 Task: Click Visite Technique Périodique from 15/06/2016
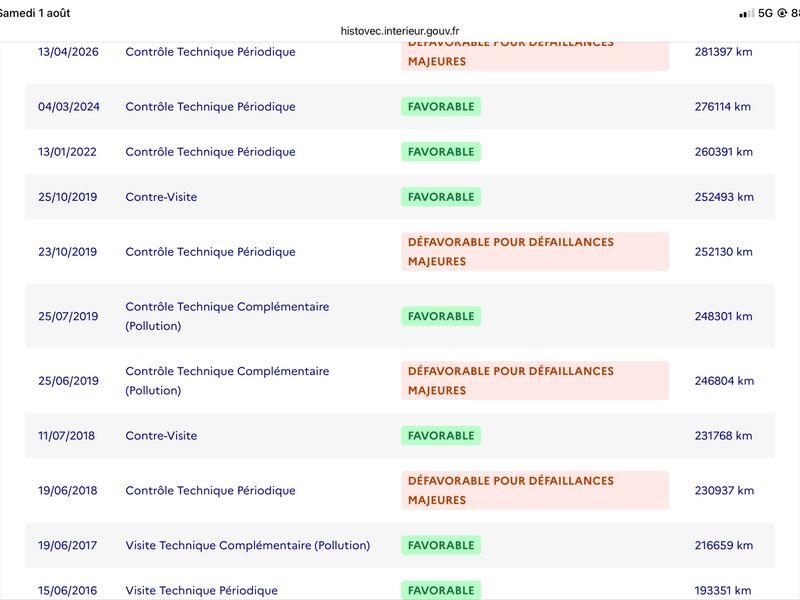pyautogui.click(x=202, y=590)
